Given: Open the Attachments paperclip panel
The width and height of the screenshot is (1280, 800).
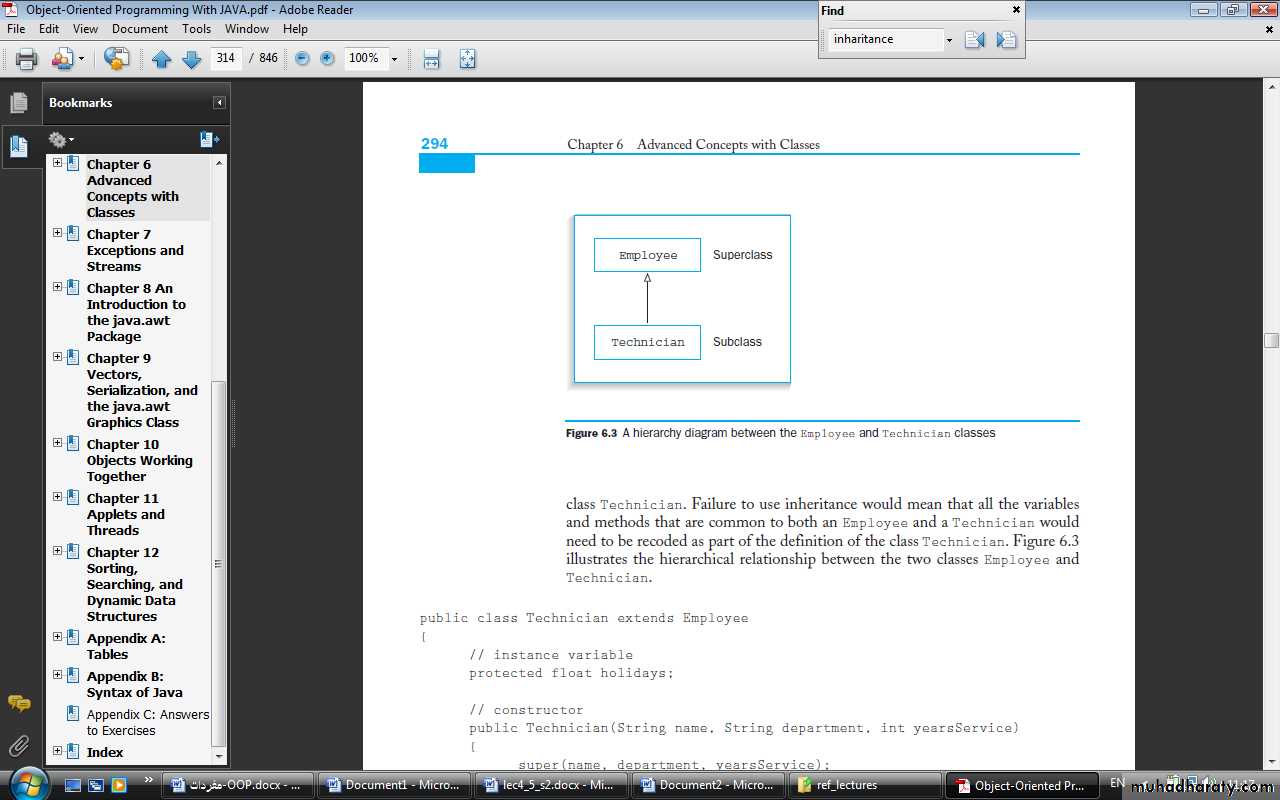Looking at the screenshot, I should point(19,745).
